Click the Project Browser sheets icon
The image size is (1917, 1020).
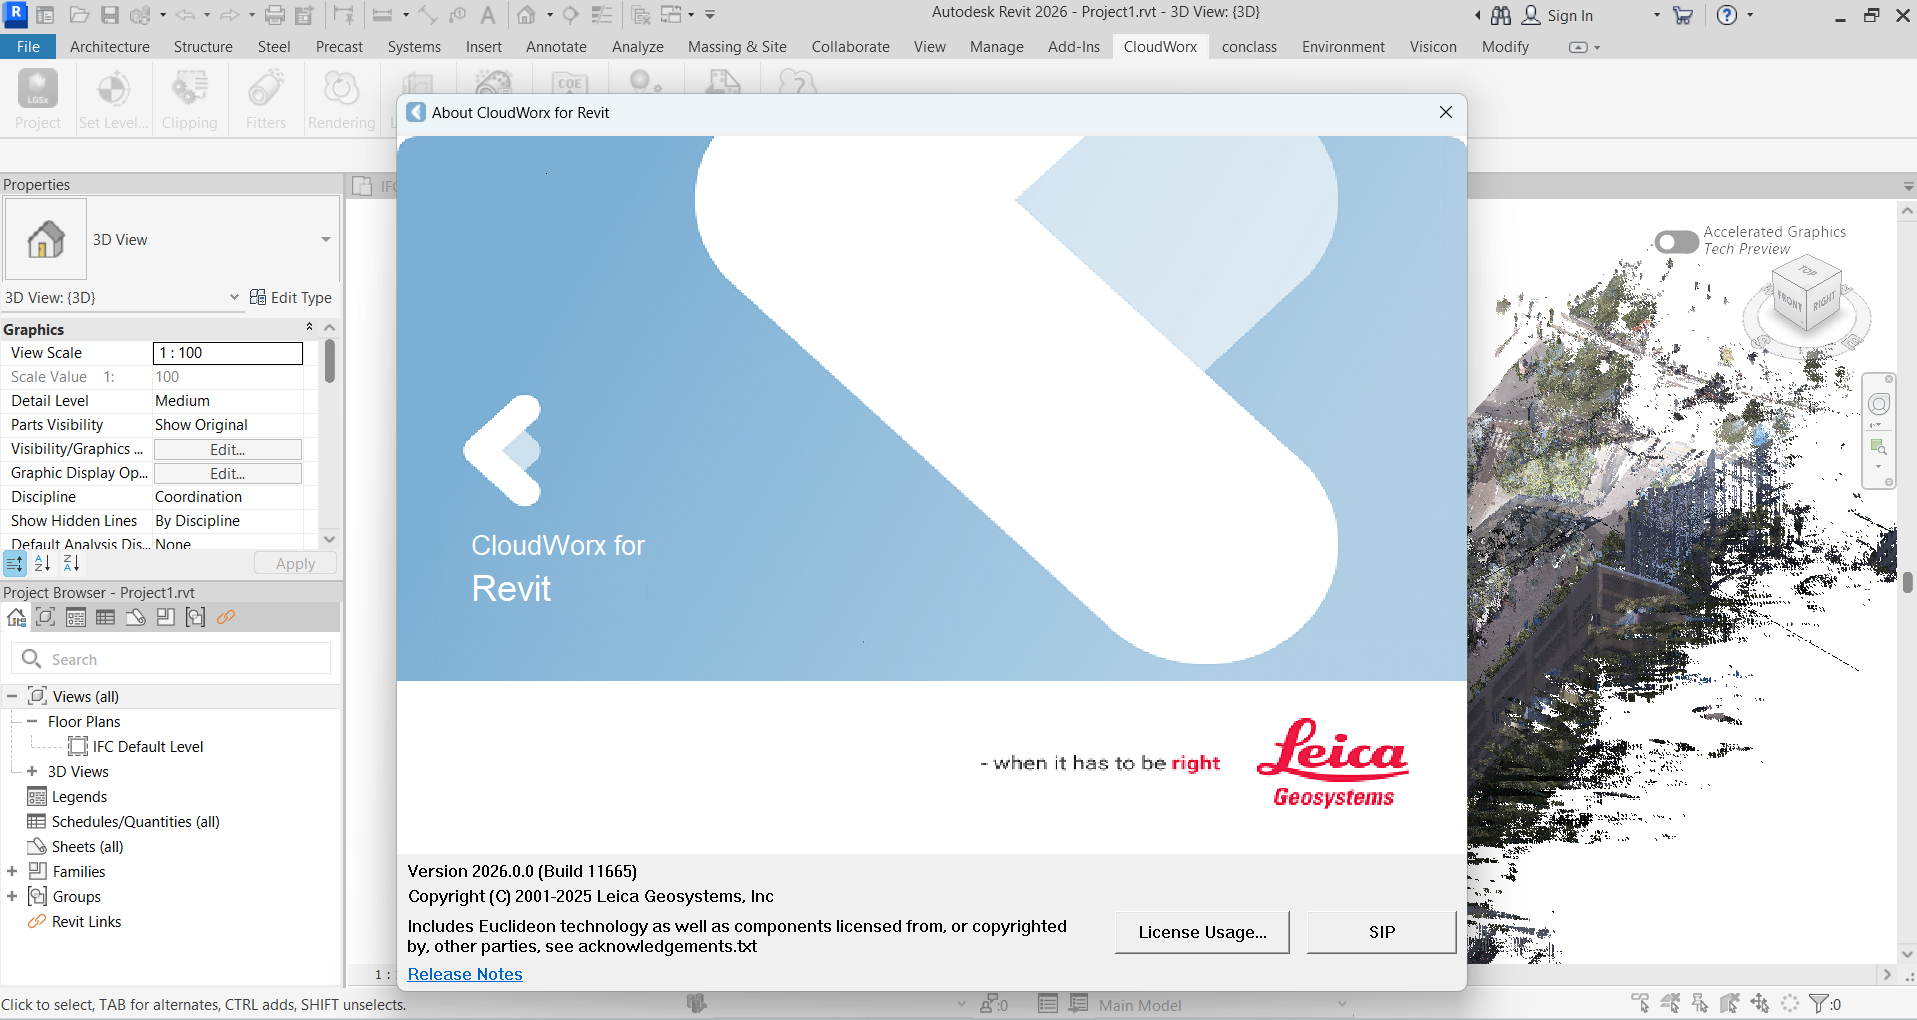(x=135, y=617)
